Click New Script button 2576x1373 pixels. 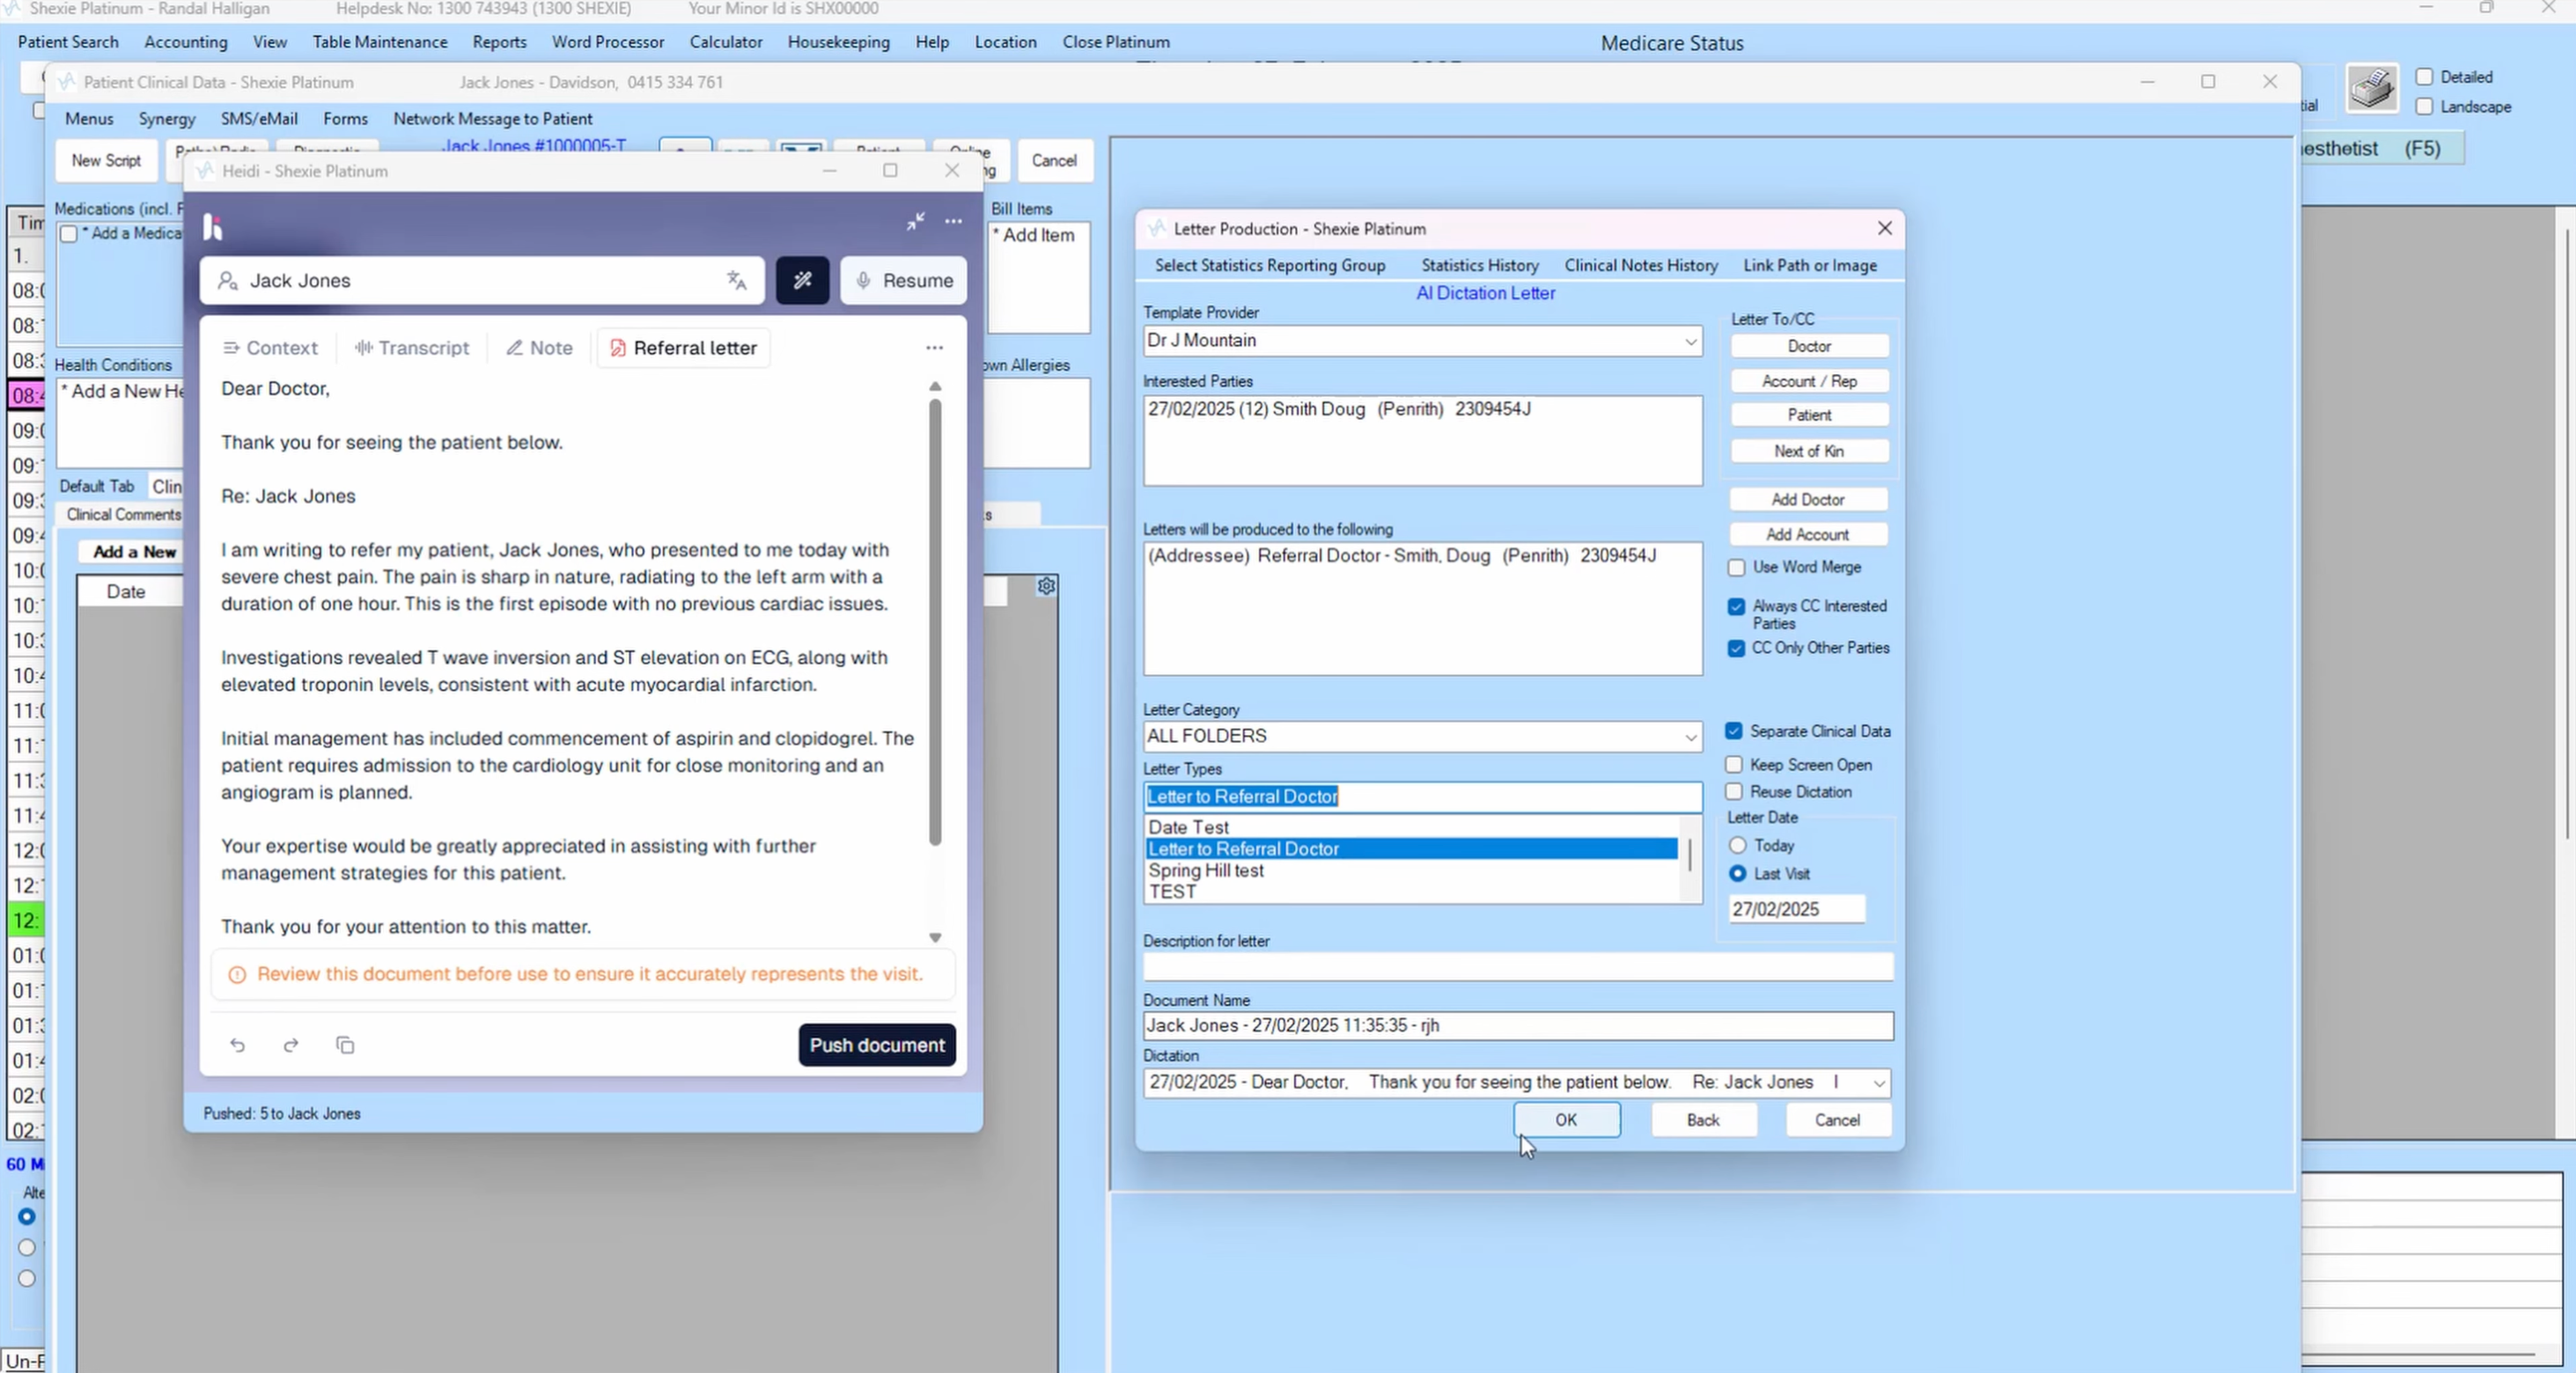click(106, 160)
